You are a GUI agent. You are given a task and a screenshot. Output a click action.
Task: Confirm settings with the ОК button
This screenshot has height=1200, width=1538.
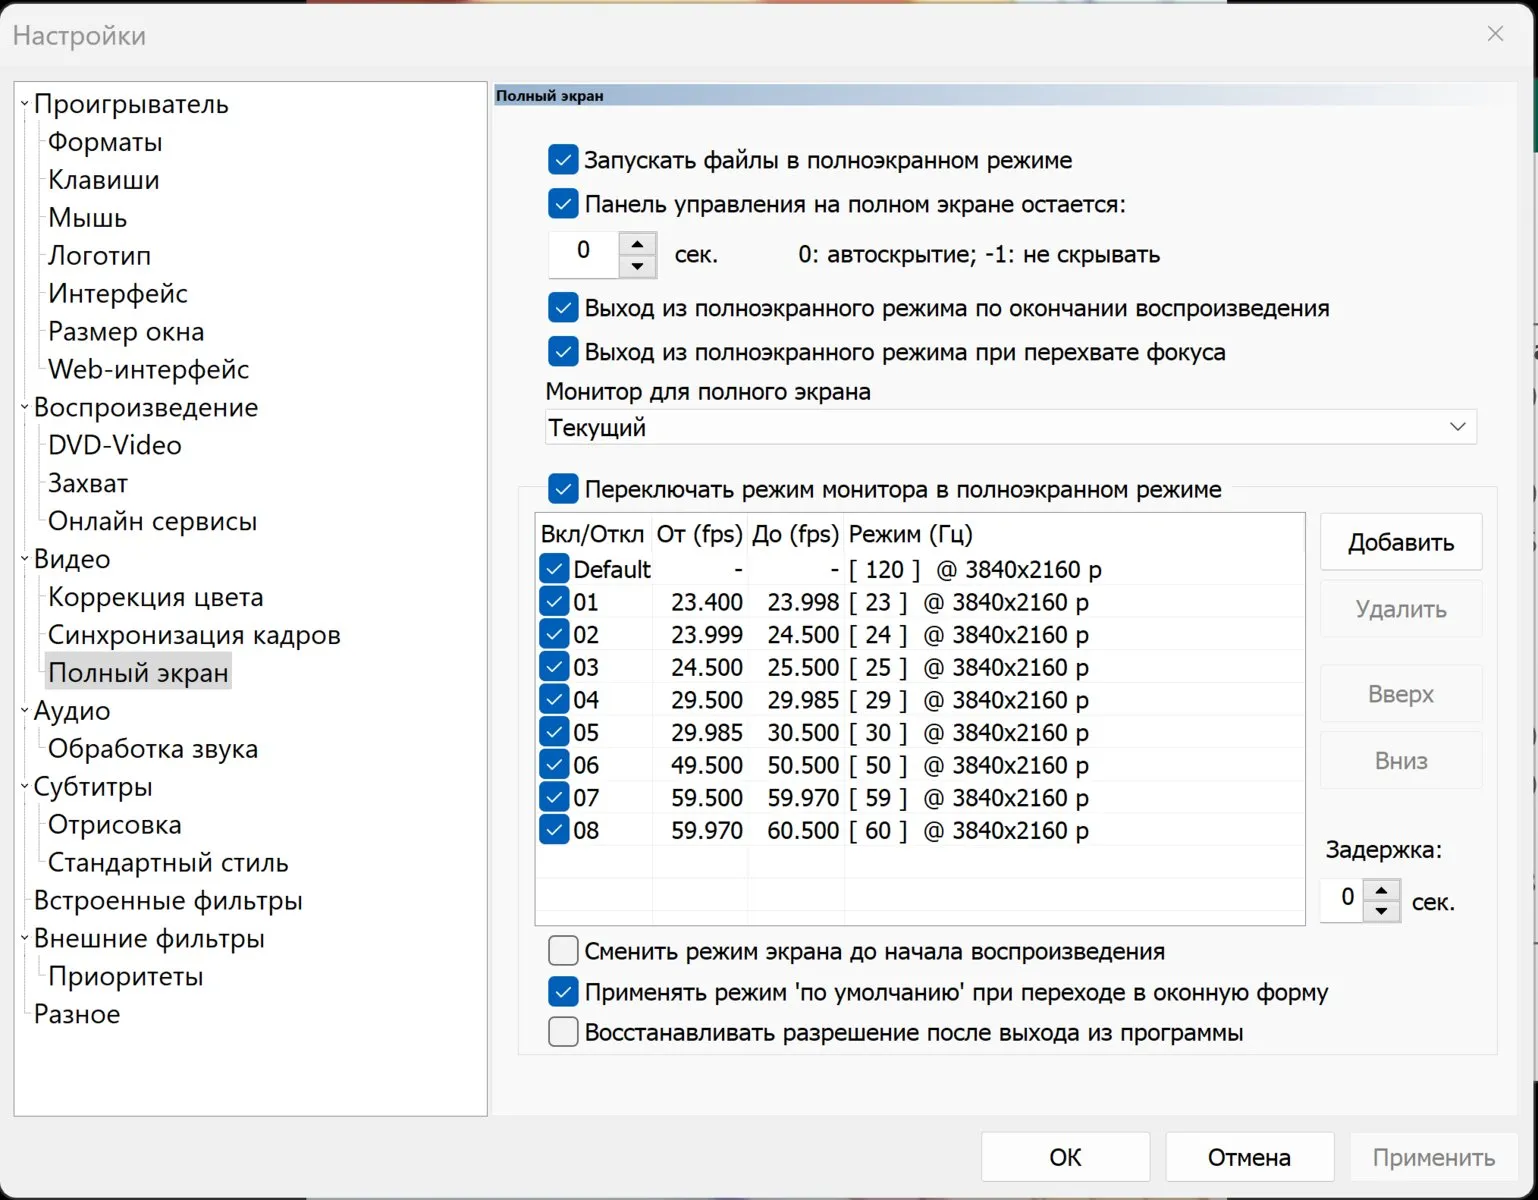[1065, 1157]
